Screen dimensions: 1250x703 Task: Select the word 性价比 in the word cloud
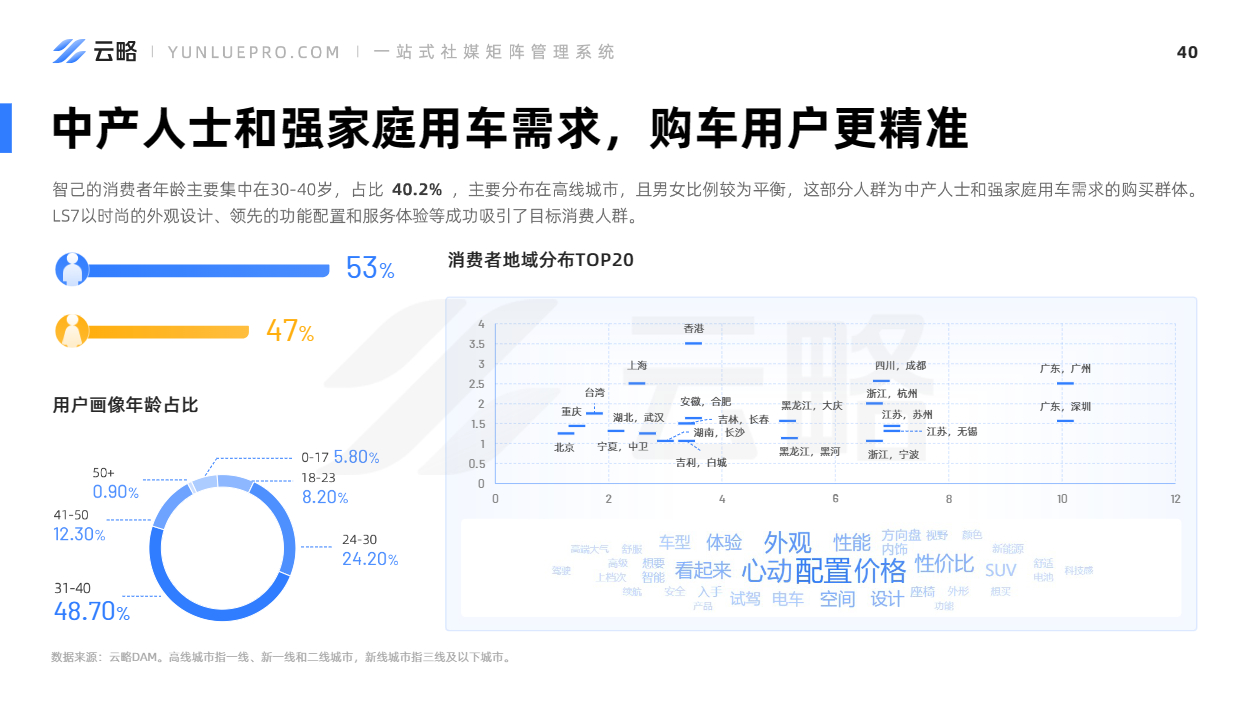click(944, 563)
